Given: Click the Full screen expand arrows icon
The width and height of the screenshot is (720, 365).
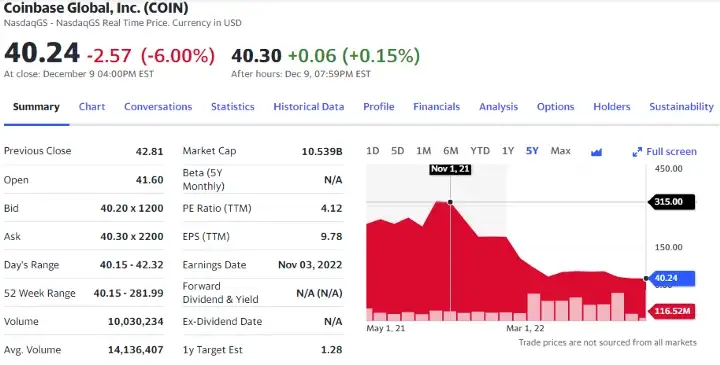Looking at the screenshot, I should click(x=637, y=152).
